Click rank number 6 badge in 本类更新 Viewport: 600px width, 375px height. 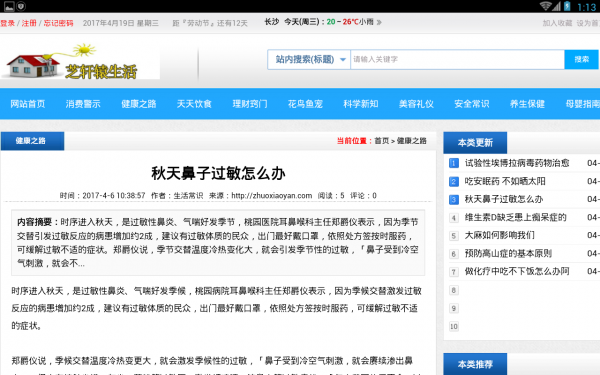point(453,254)
